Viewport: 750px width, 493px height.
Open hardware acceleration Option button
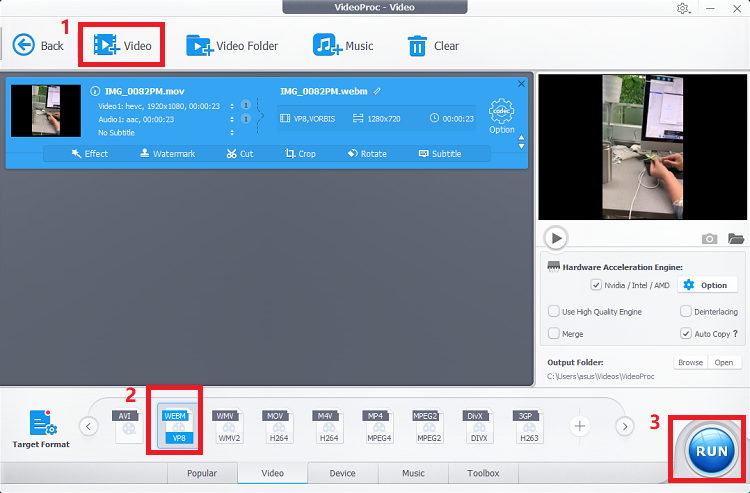click(x=708, y=285)
